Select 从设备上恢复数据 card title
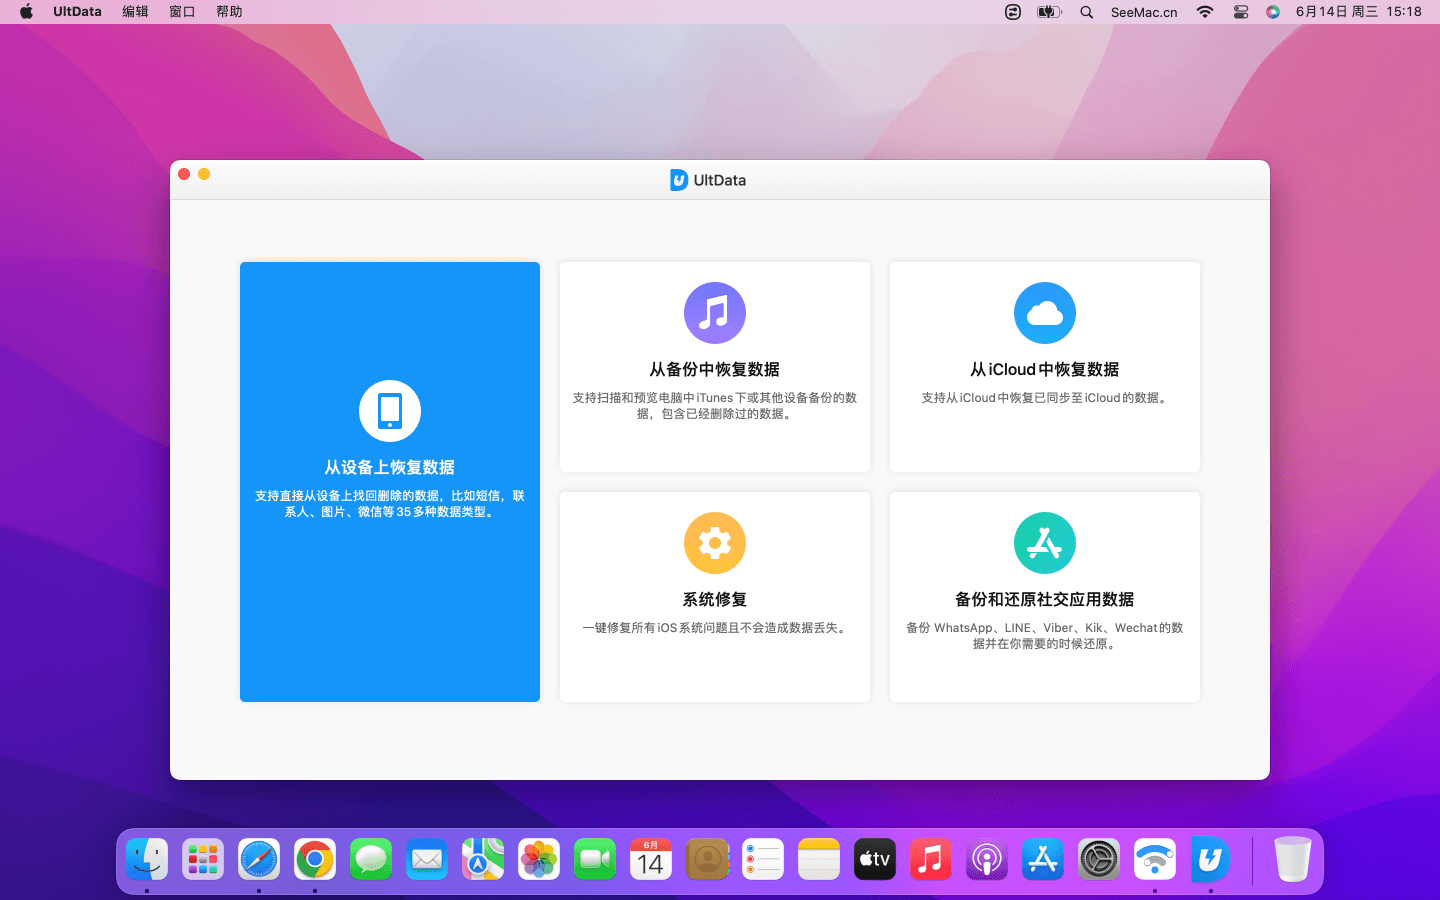This screenshot has width=1440, height=900. click(390, 467)
